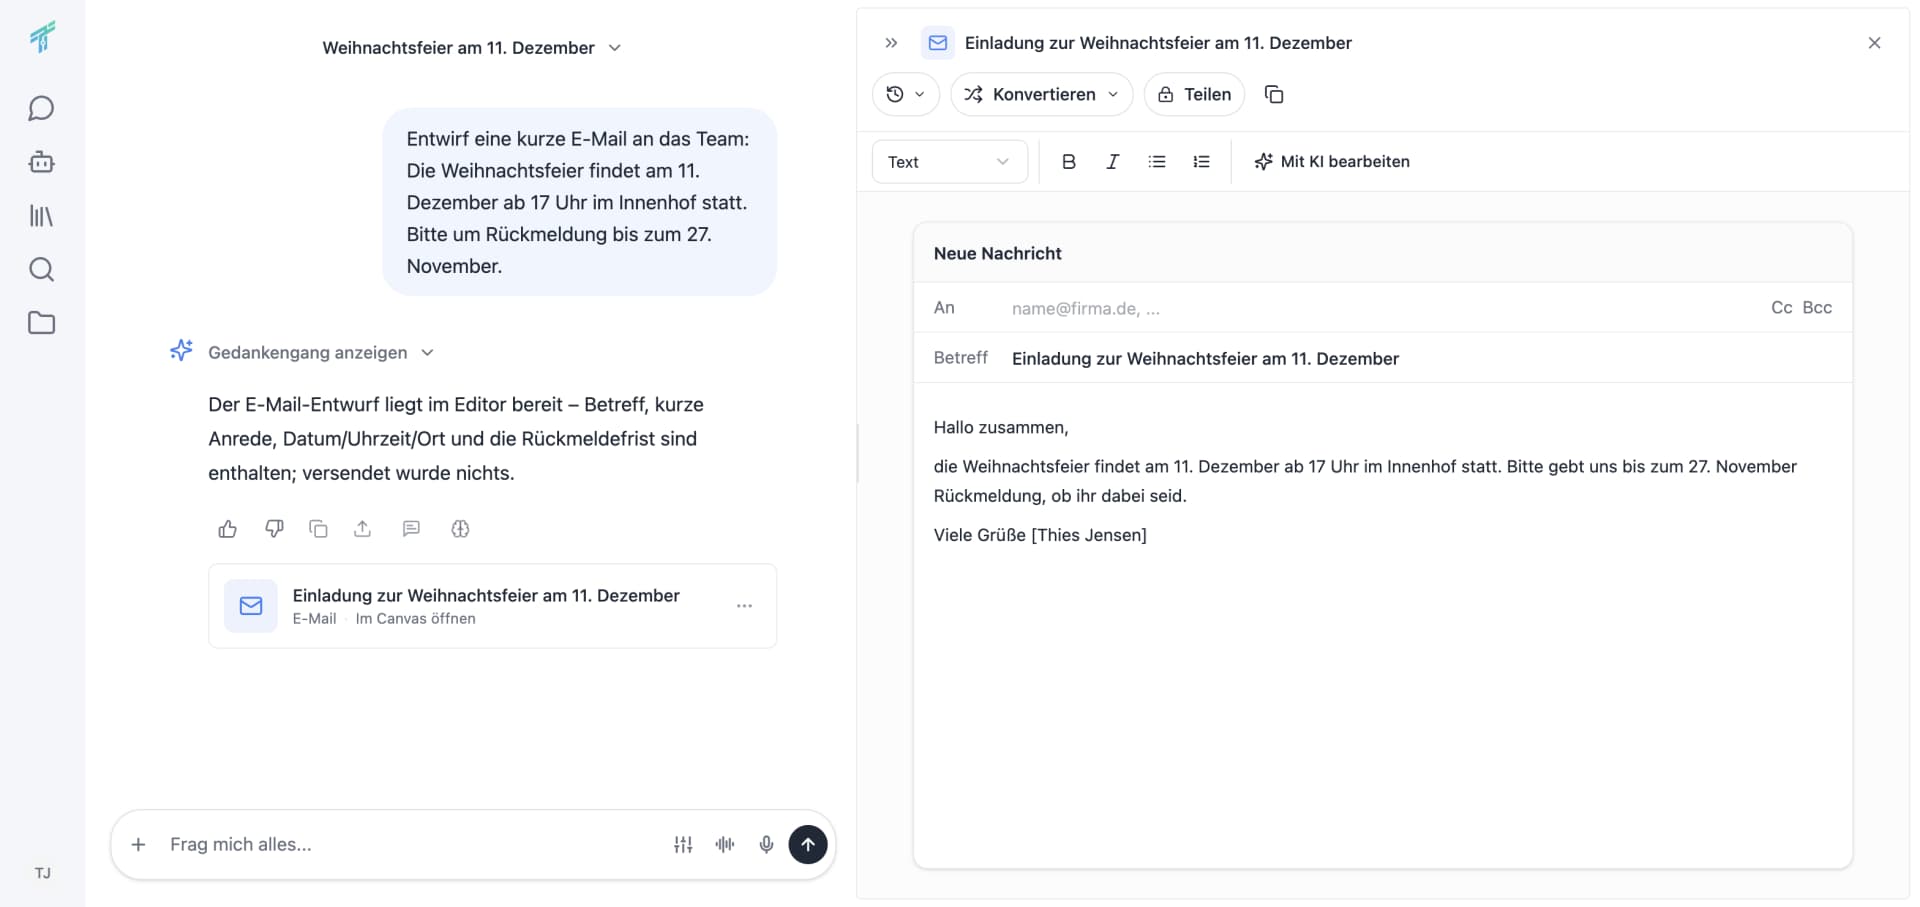Collapse the canvas panel with double-chevron icon

coord(891,43)
